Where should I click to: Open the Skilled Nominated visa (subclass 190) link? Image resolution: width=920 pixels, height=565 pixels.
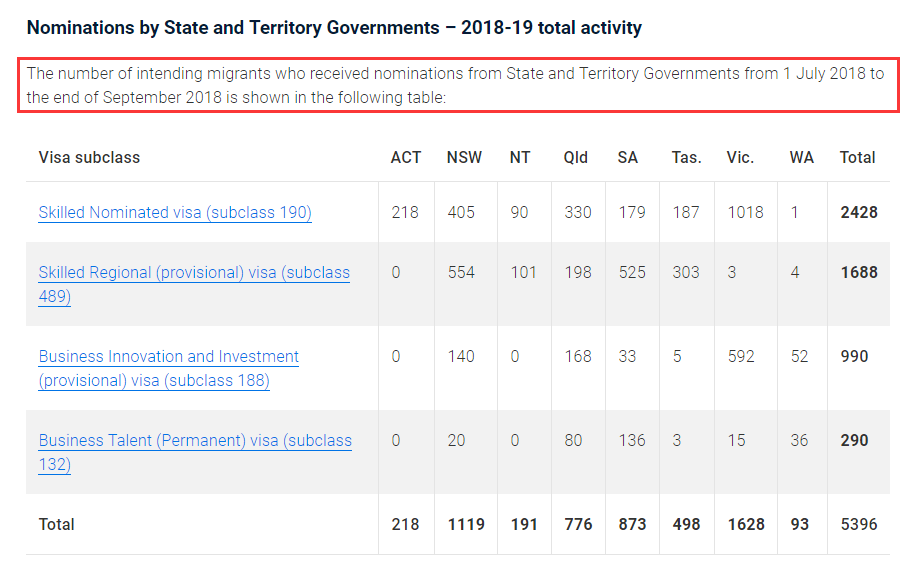click(x=175, y=213)
